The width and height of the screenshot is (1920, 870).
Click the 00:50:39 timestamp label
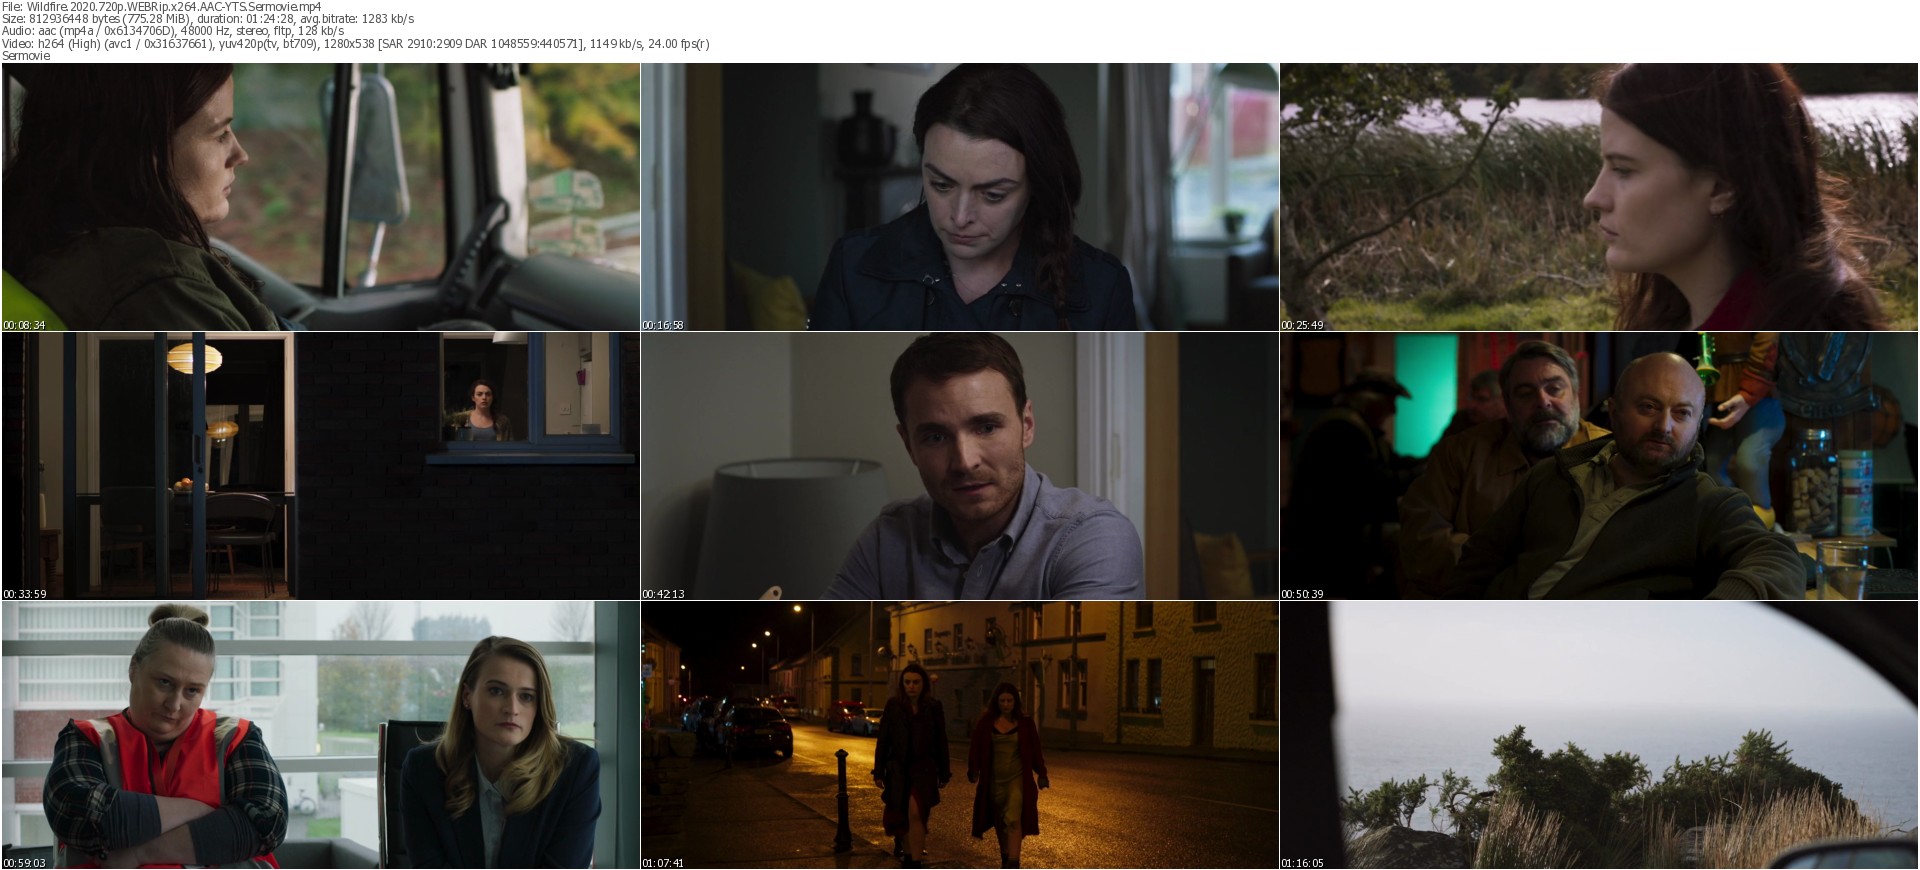point(1302,594)
